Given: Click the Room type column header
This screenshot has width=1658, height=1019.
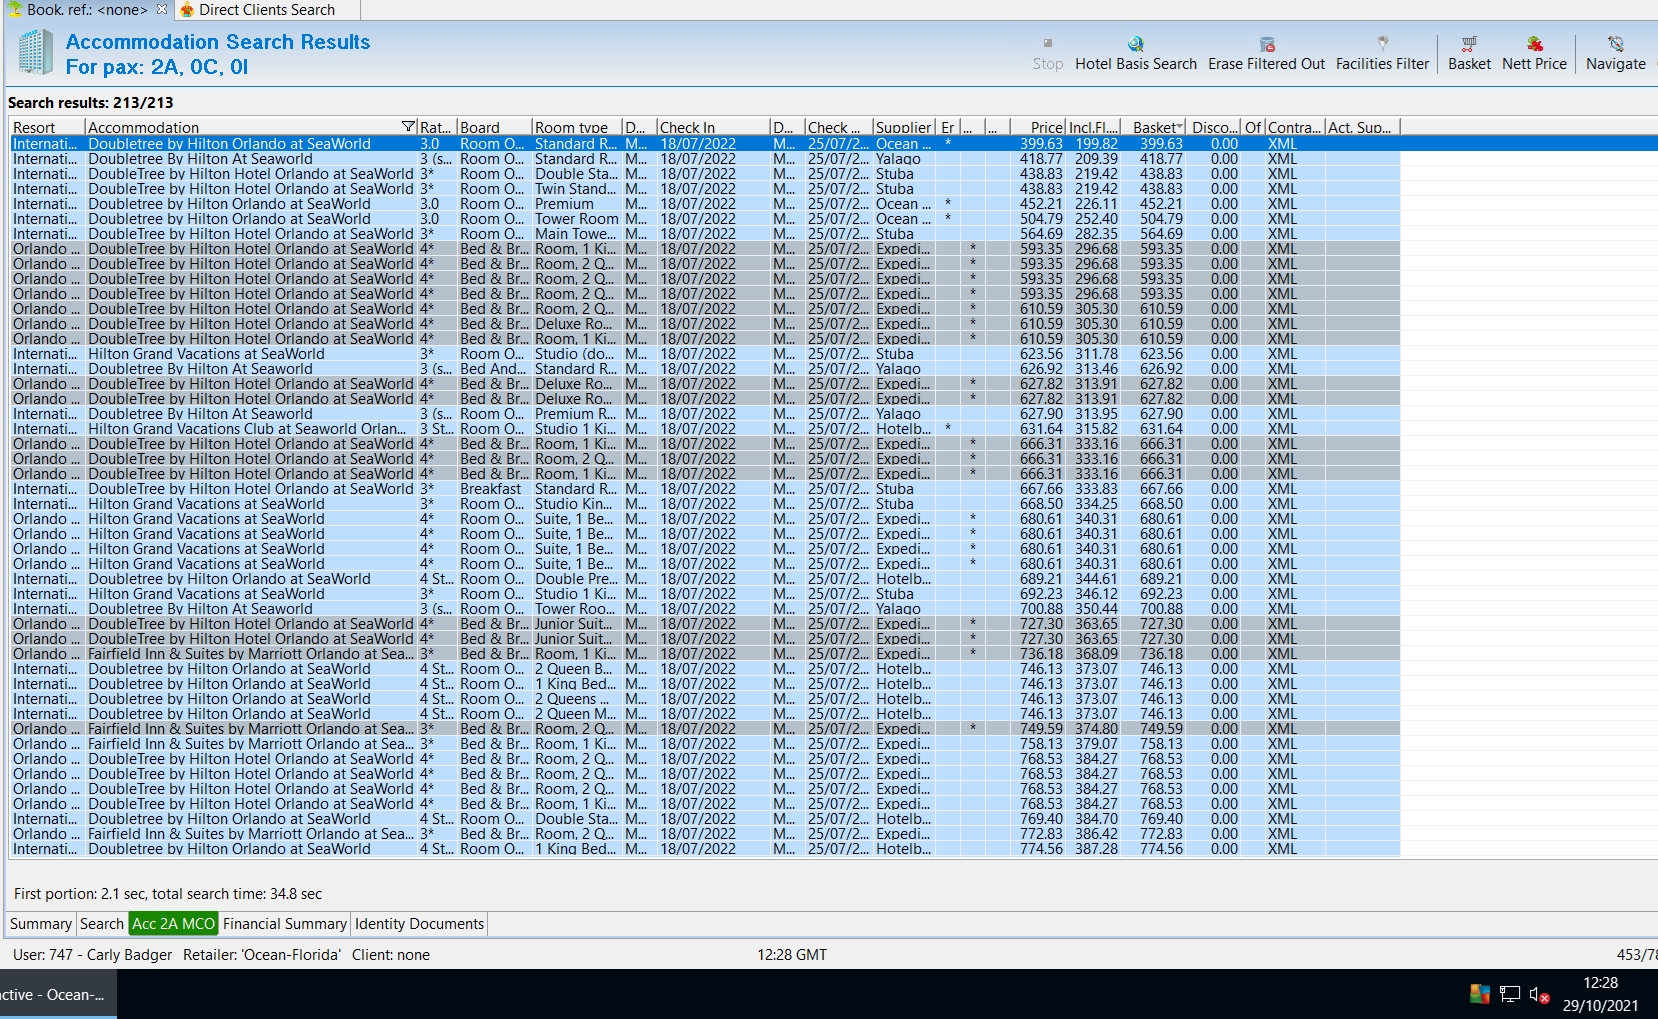Looking at the screenshot, I should tap(577, 127).
